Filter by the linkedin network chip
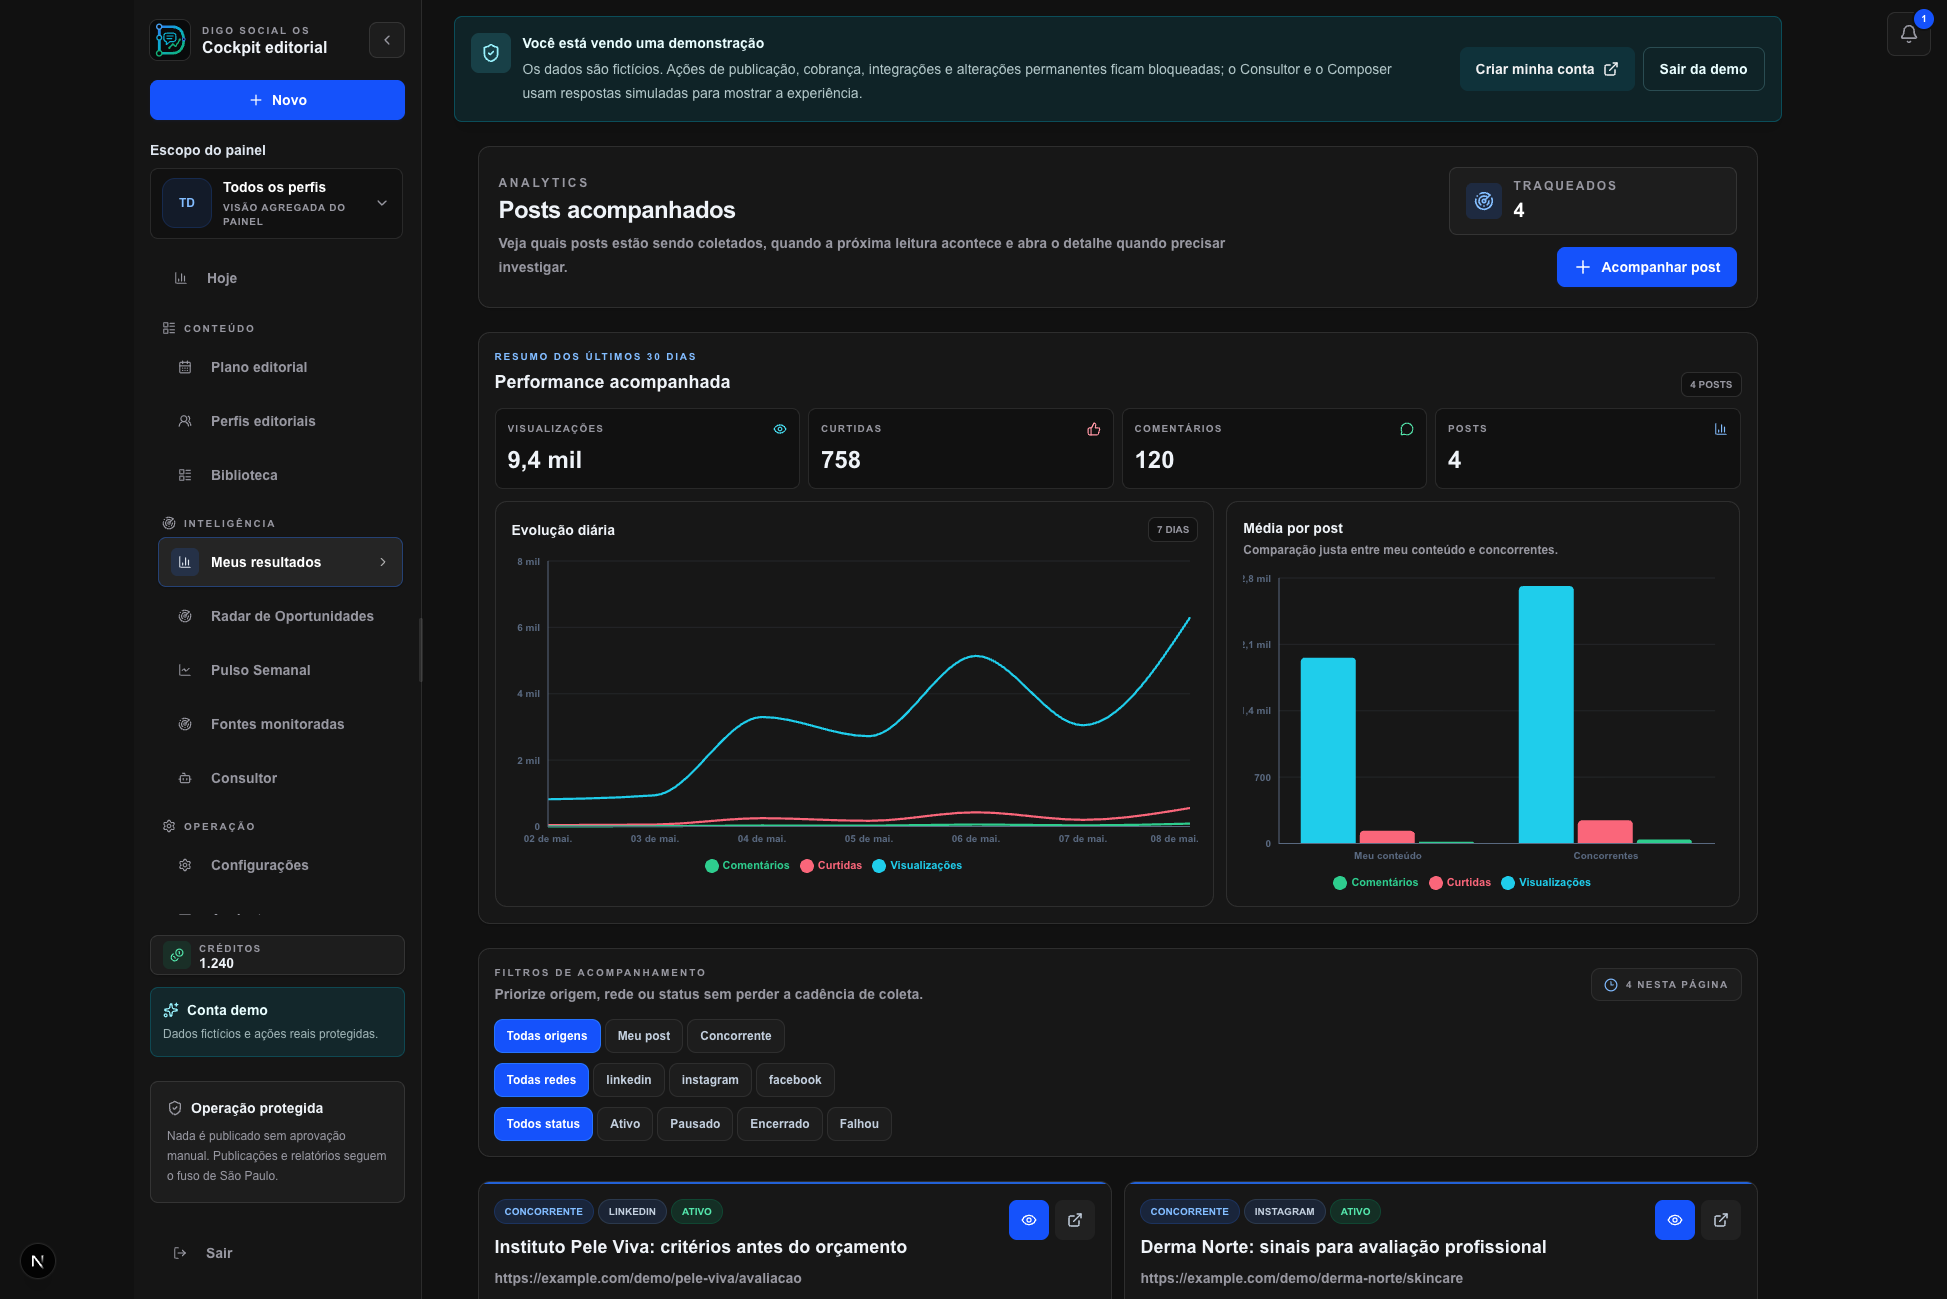This screenshot has height=1299, width=1947. tap(629, 1080)
